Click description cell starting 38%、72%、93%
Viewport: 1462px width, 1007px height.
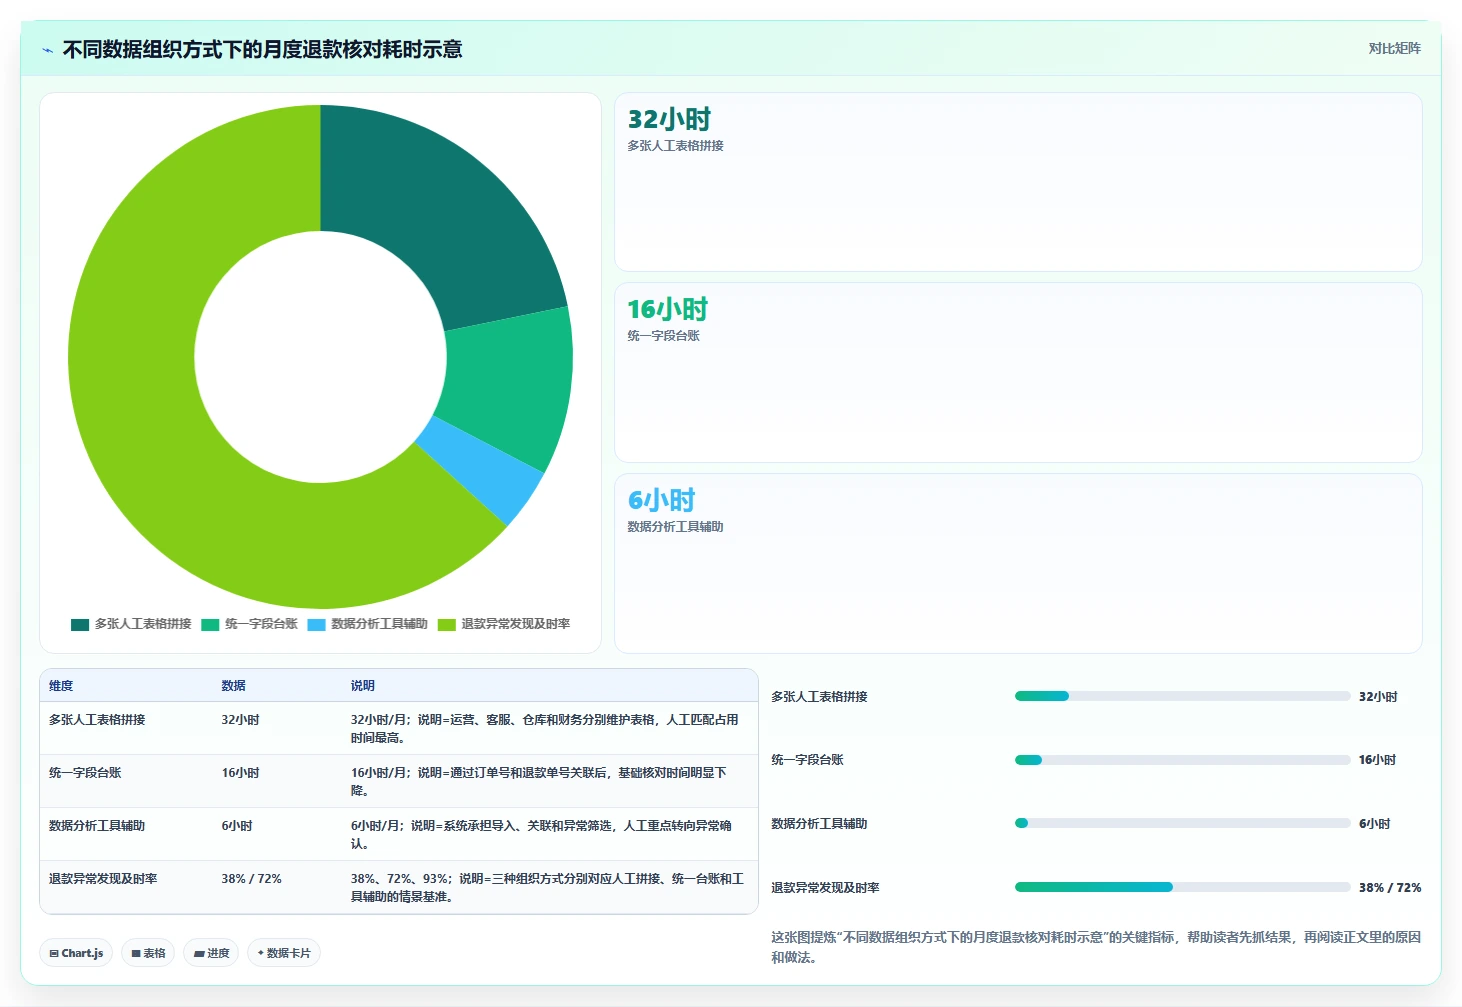tap(547, 887)
